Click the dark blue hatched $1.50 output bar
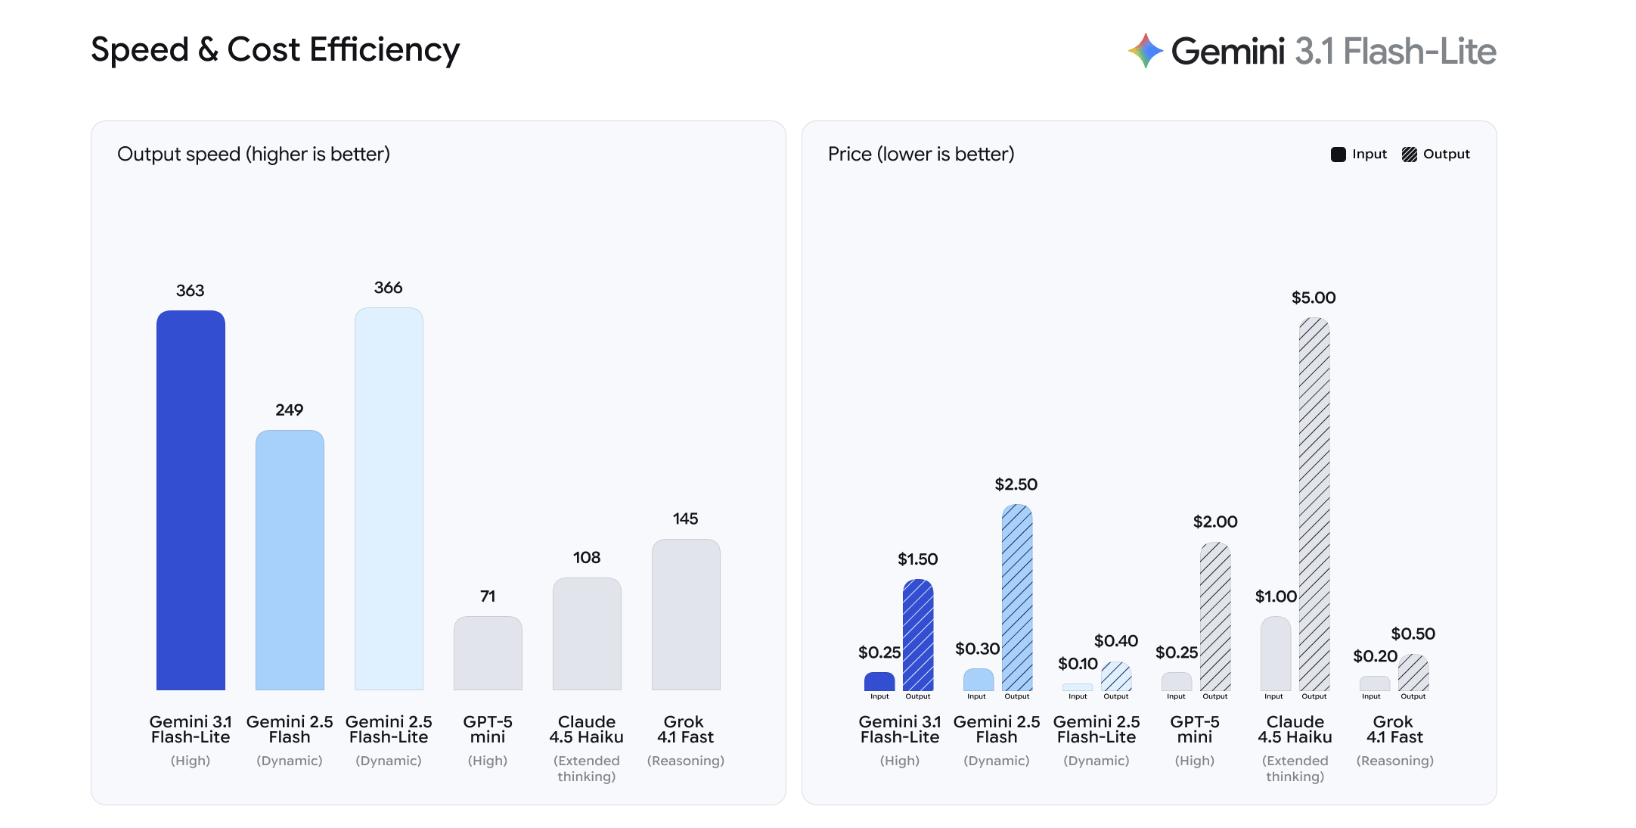The width and height of the screenshot is (1636, 828). (918, 635)
